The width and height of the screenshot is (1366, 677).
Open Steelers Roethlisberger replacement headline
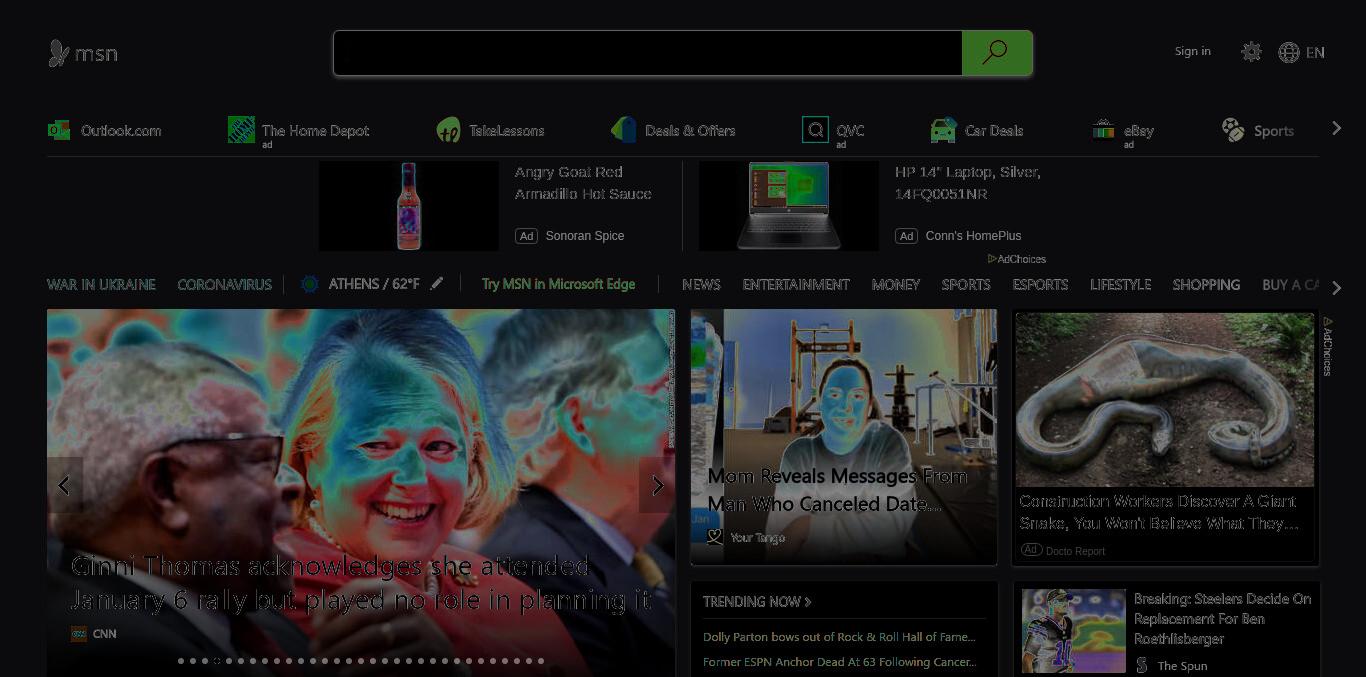[1222, 618]
